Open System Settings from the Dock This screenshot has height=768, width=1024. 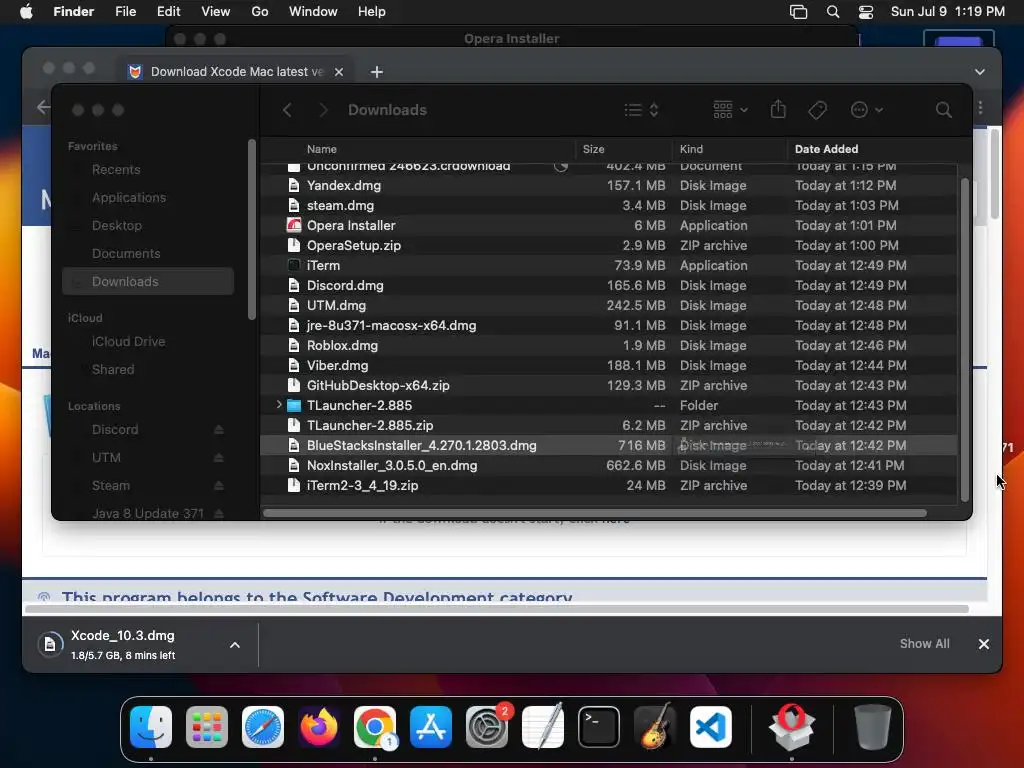tap(487, 727)
